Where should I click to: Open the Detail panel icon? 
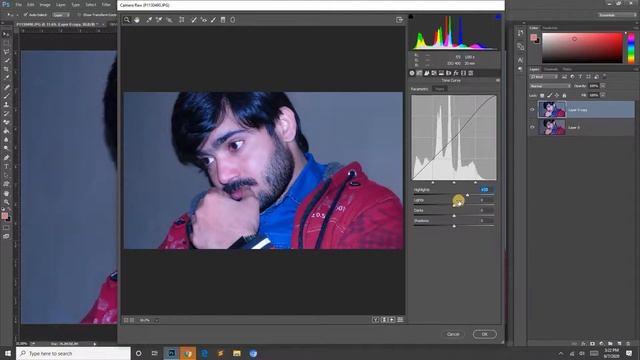427,73
